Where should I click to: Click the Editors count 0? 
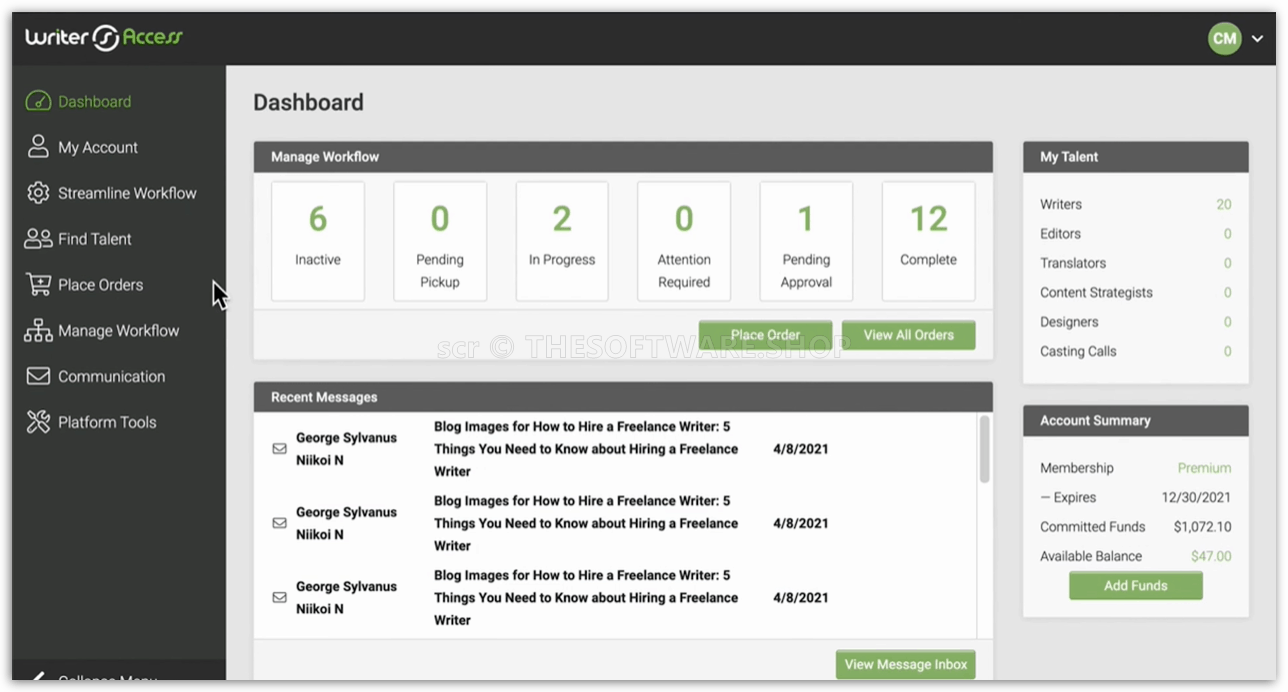(x=1228, y=234)
